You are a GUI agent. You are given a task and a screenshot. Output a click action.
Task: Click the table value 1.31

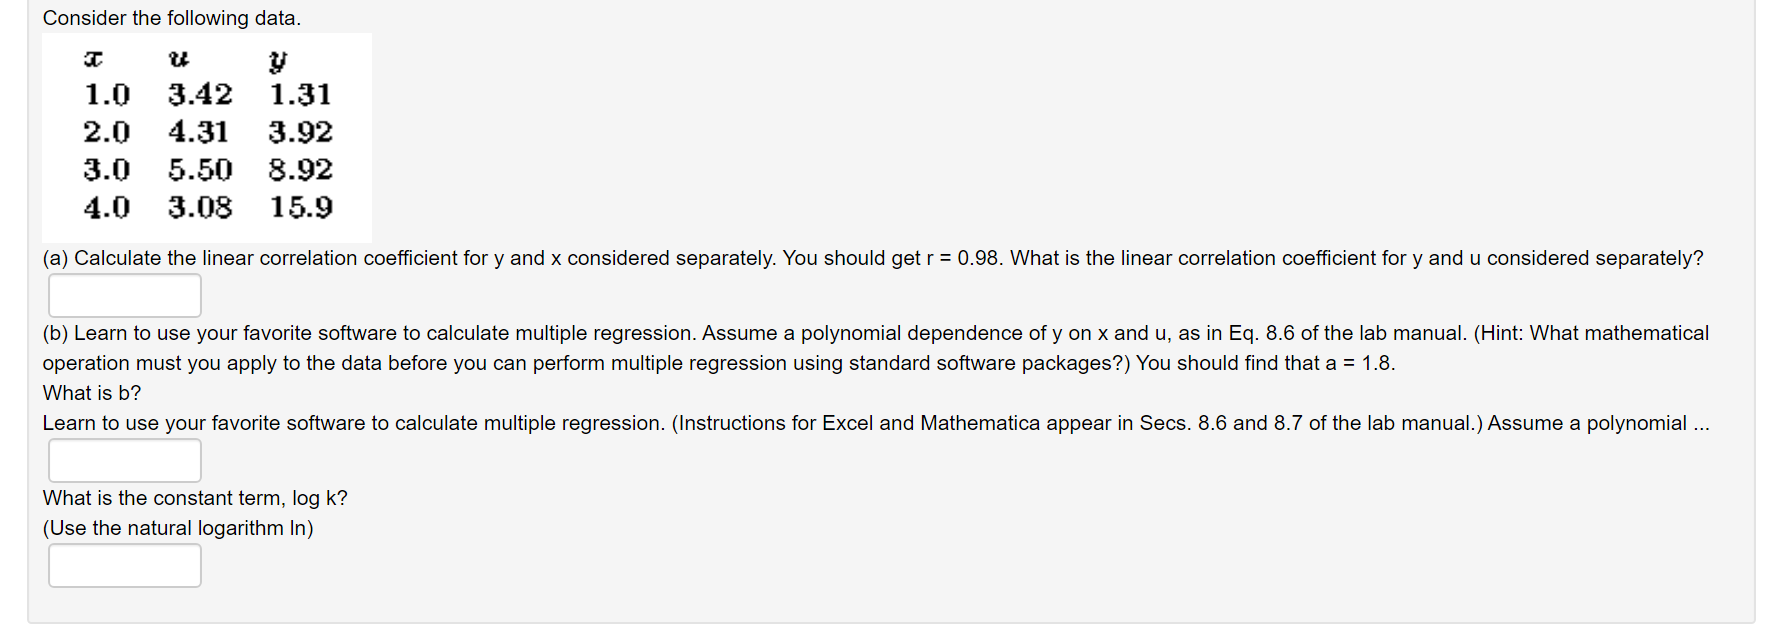point(299,95)
